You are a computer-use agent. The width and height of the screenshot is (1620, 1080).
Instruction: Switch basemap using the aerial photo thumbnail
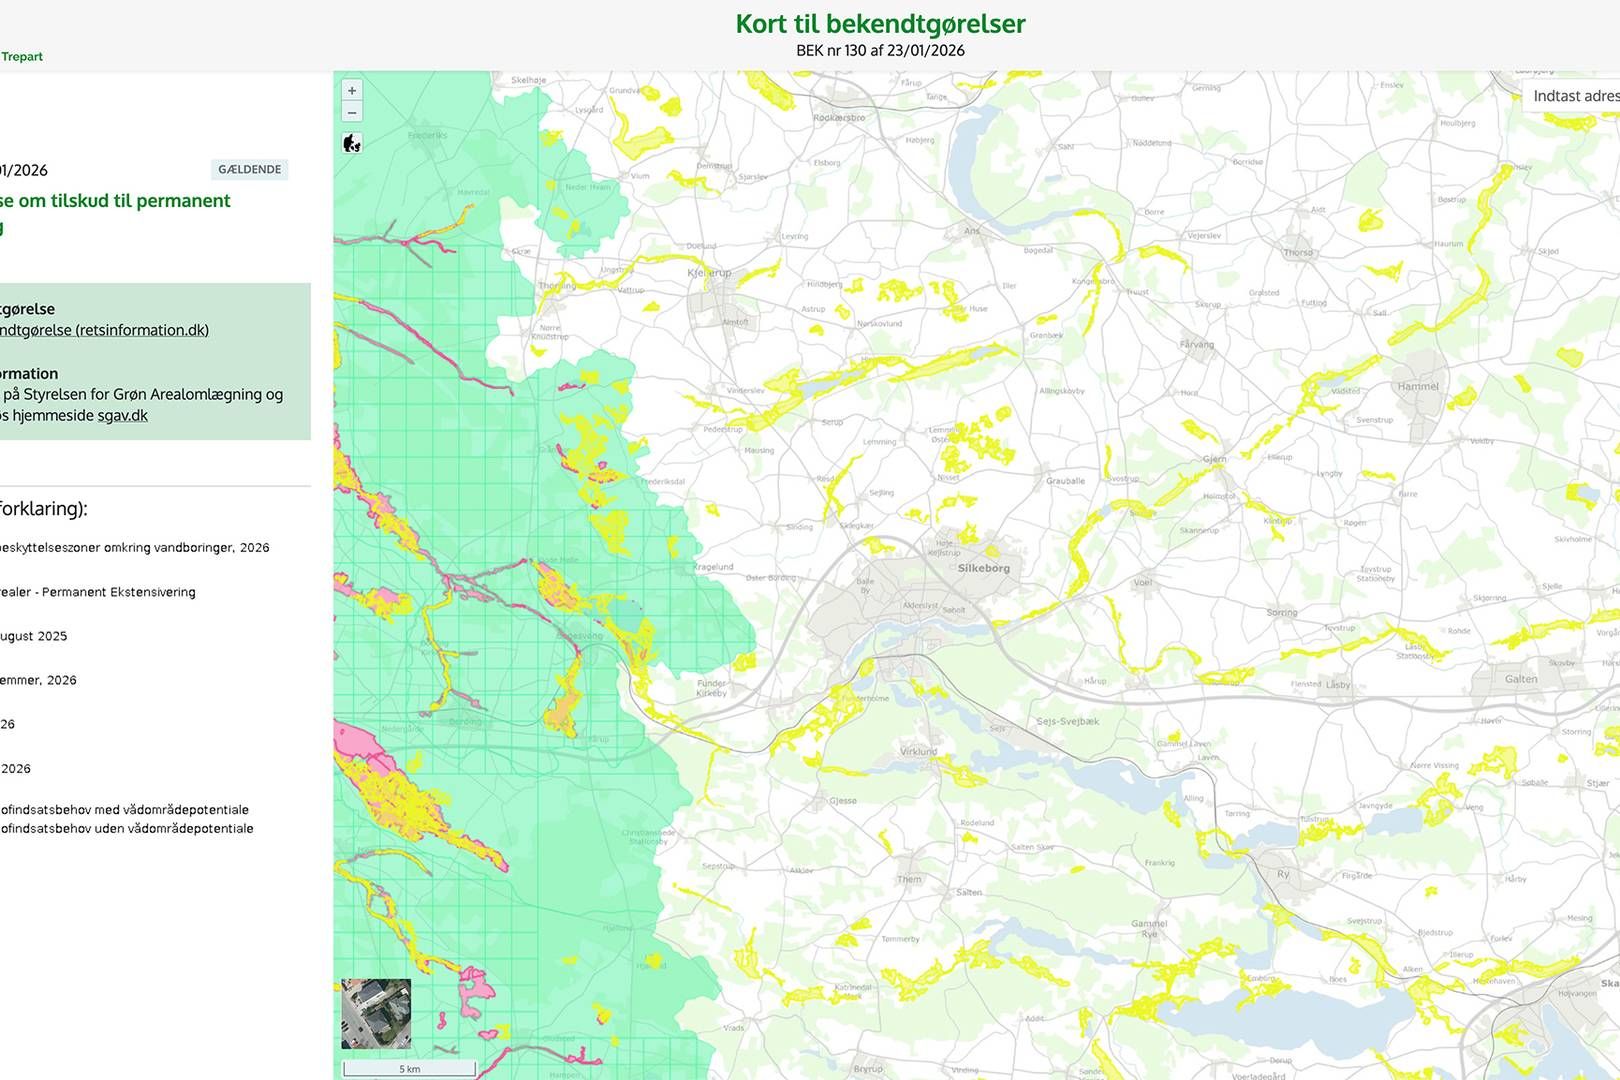click(x=376, y=1014)
